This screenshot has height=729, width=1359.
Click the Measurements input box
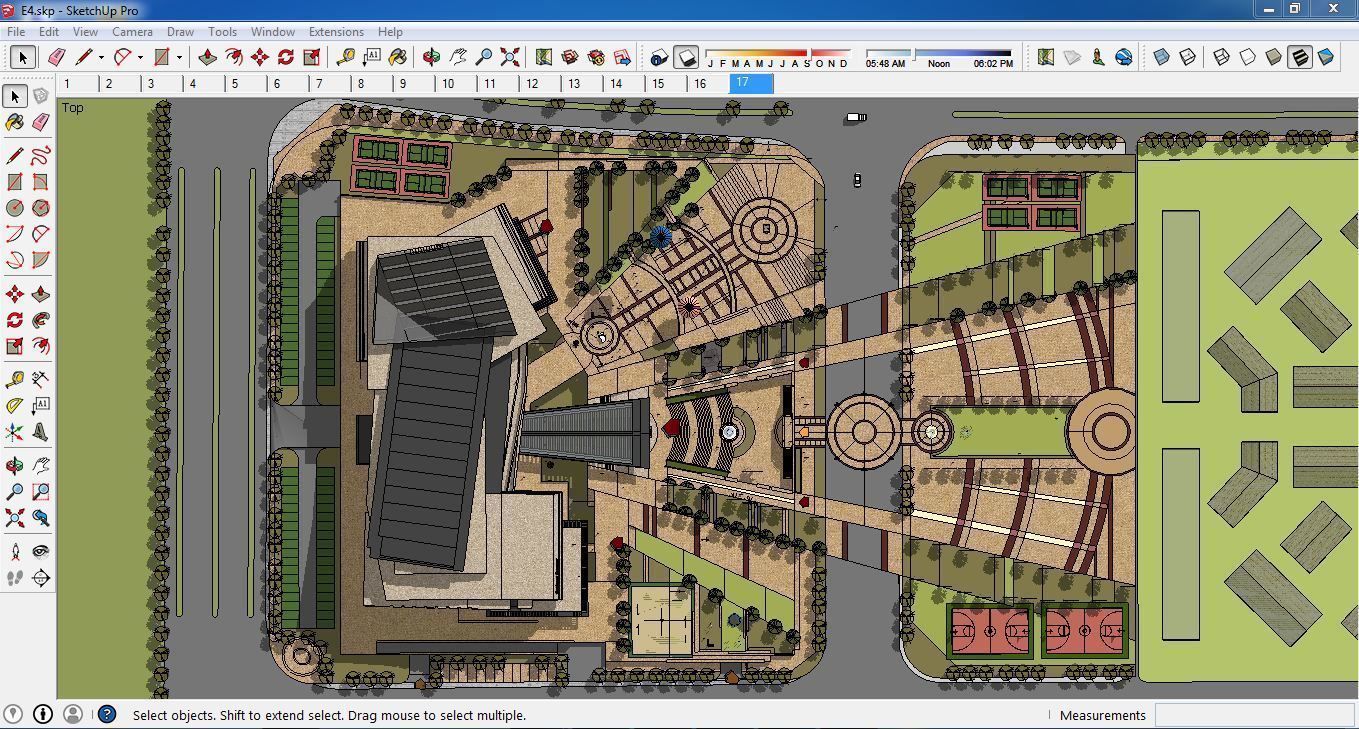pyautogui.click(x=1254, y=715)
